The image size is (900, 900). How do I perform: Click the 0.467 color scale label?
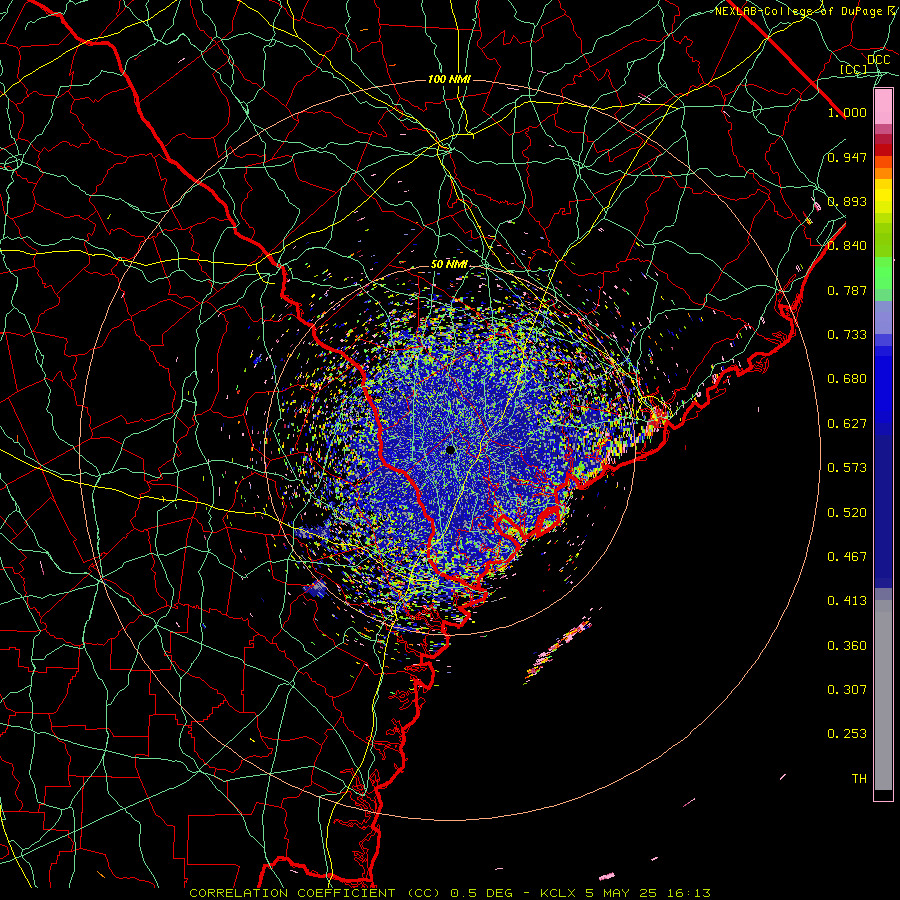pos(847,557)
